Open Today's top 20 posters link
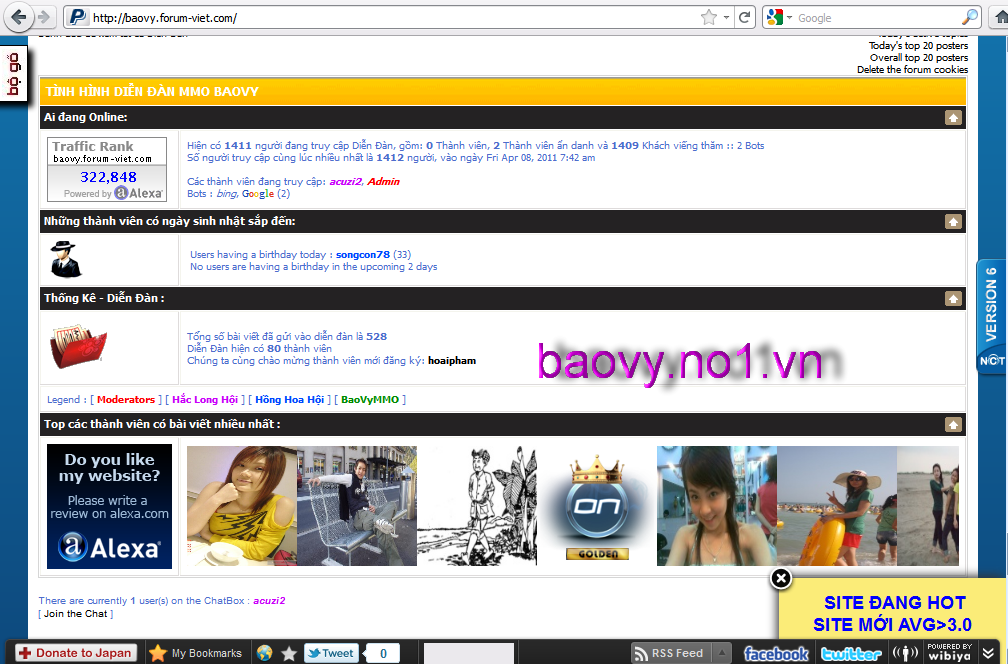1008x664 pixels. (x=918, y=46)
